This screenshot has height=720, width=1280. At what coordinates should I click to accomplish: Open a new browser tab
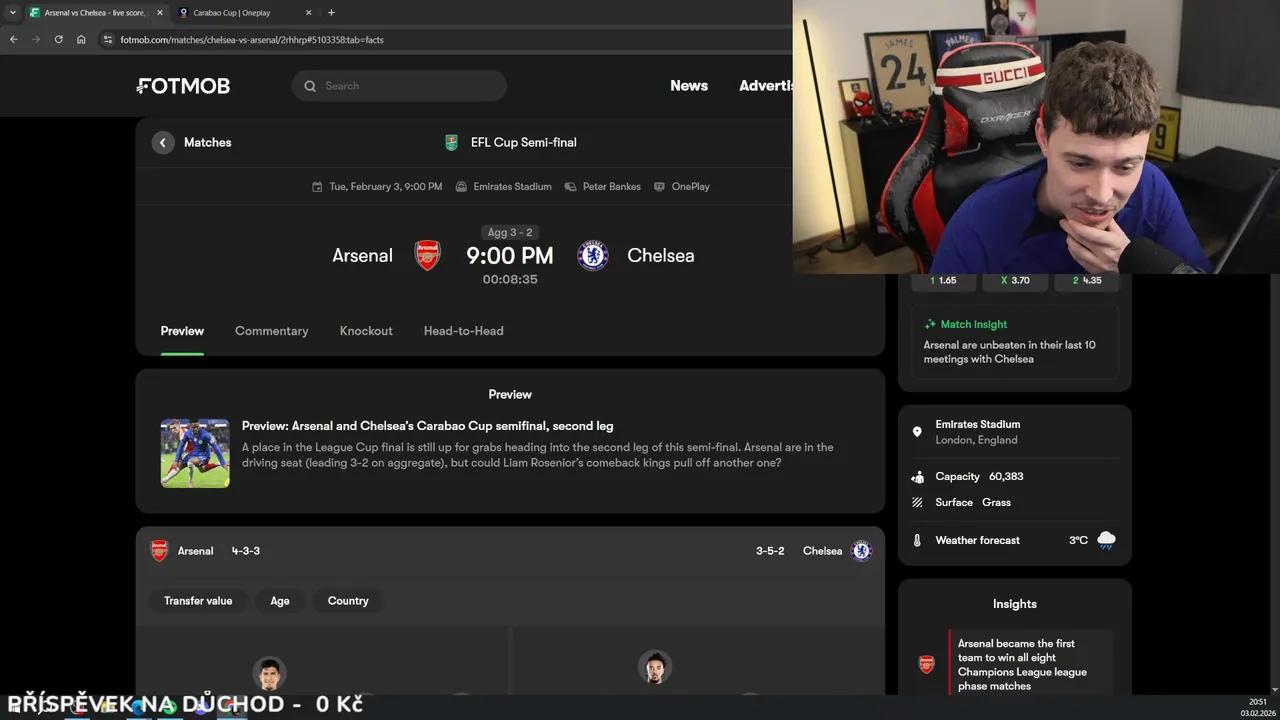pyautogui.click(x=332, y=13)
